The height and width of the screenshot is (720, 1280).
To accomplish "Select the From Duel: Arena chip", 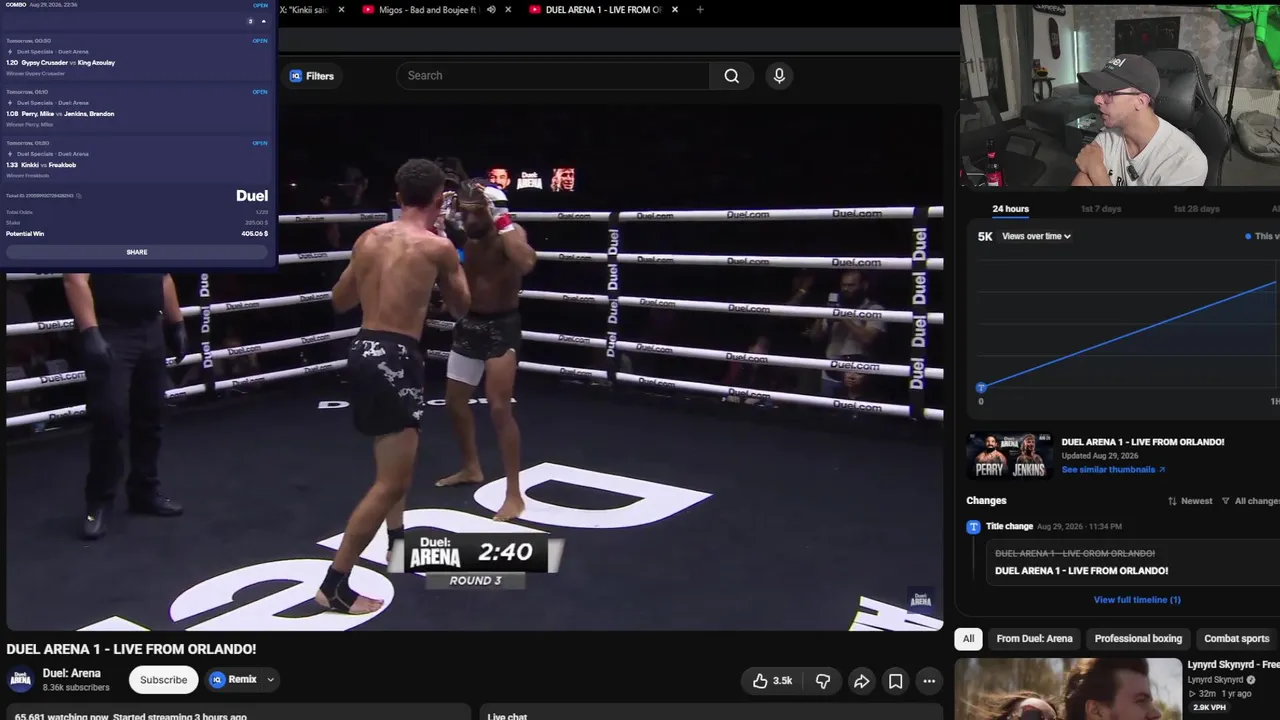I will coord(1034,639).
